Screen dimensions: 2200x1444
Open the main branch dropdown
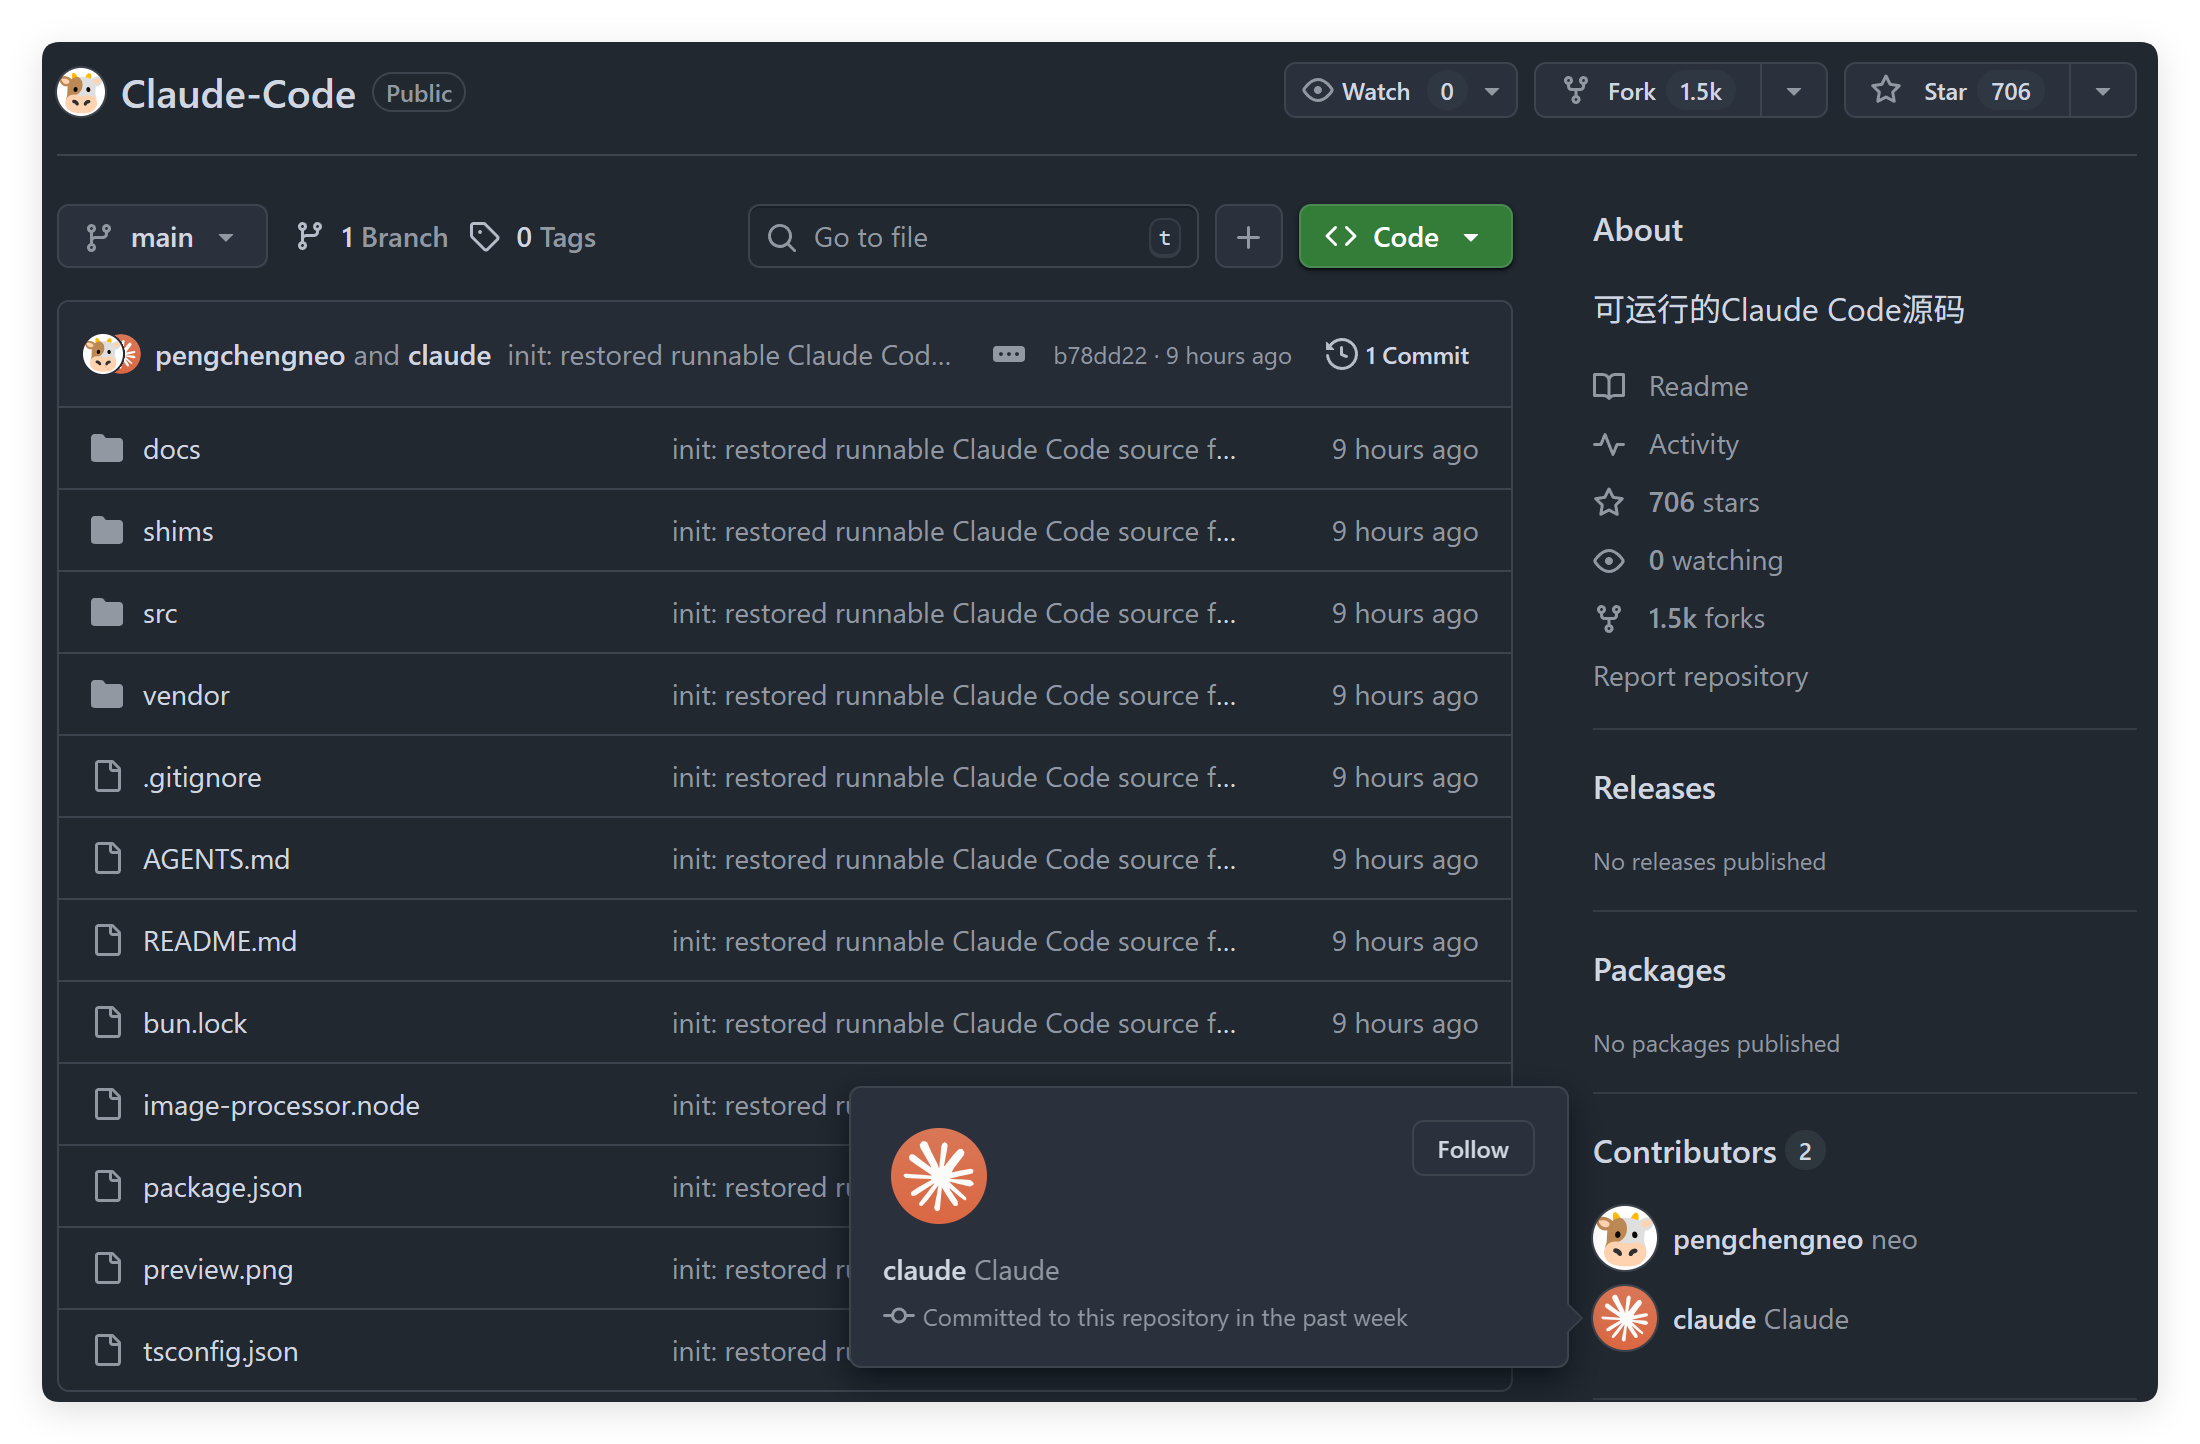(162, 237)
